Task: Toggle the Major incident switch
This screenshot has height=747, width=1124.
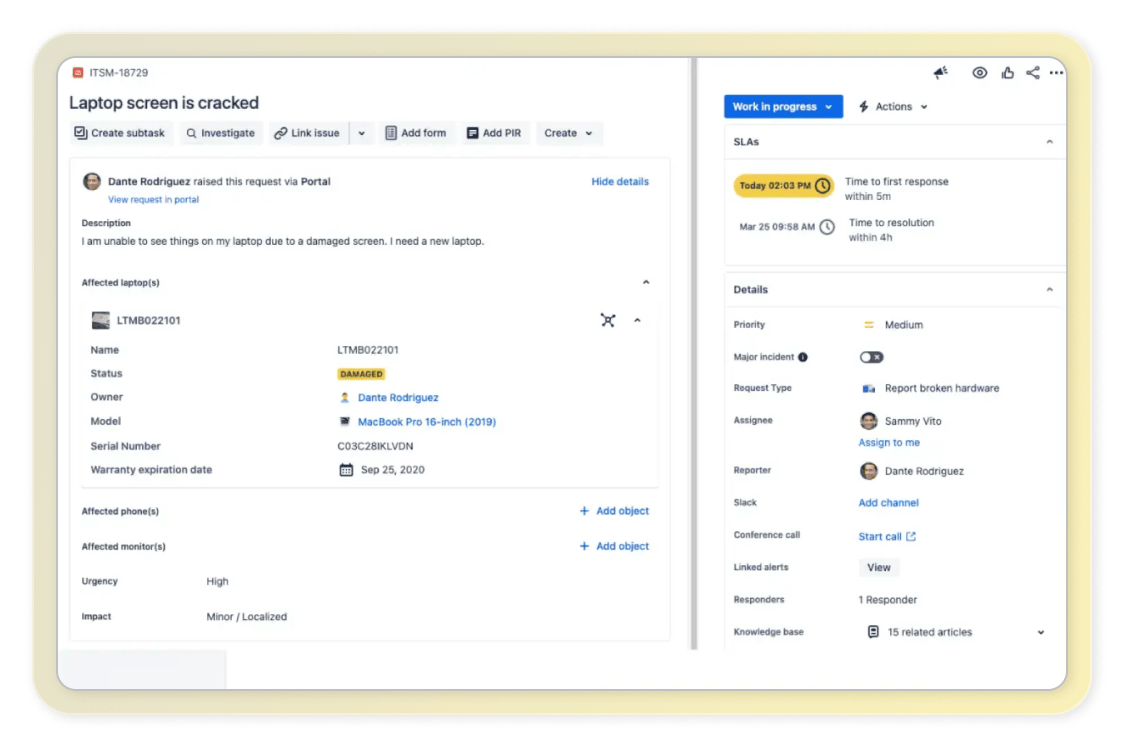Action: 871,357
